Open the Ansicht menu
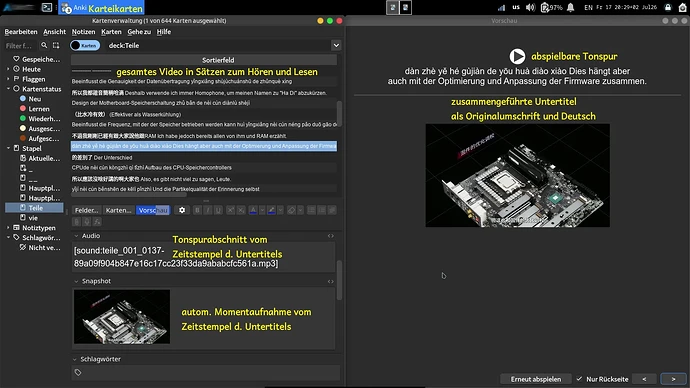 tap(55, 32)
